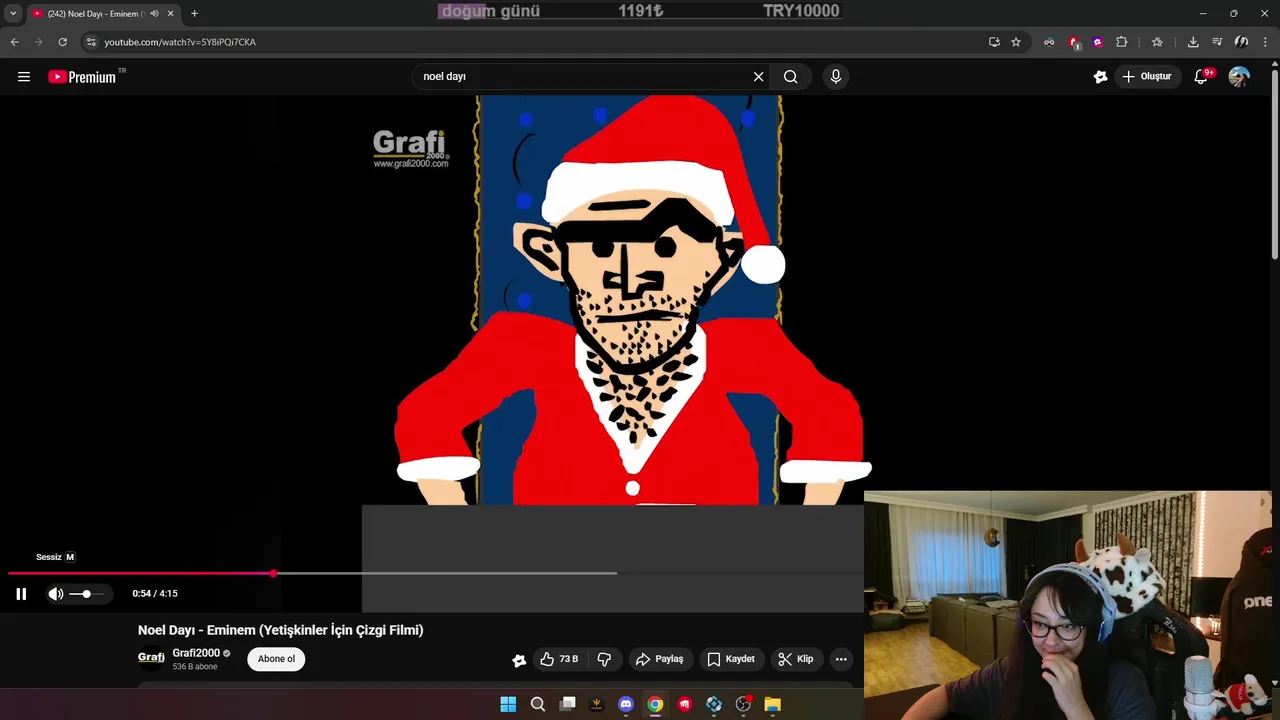Open the tab search dropdown arrow
The height and width of the screenshot is (720, 1280).
(13, 14)
